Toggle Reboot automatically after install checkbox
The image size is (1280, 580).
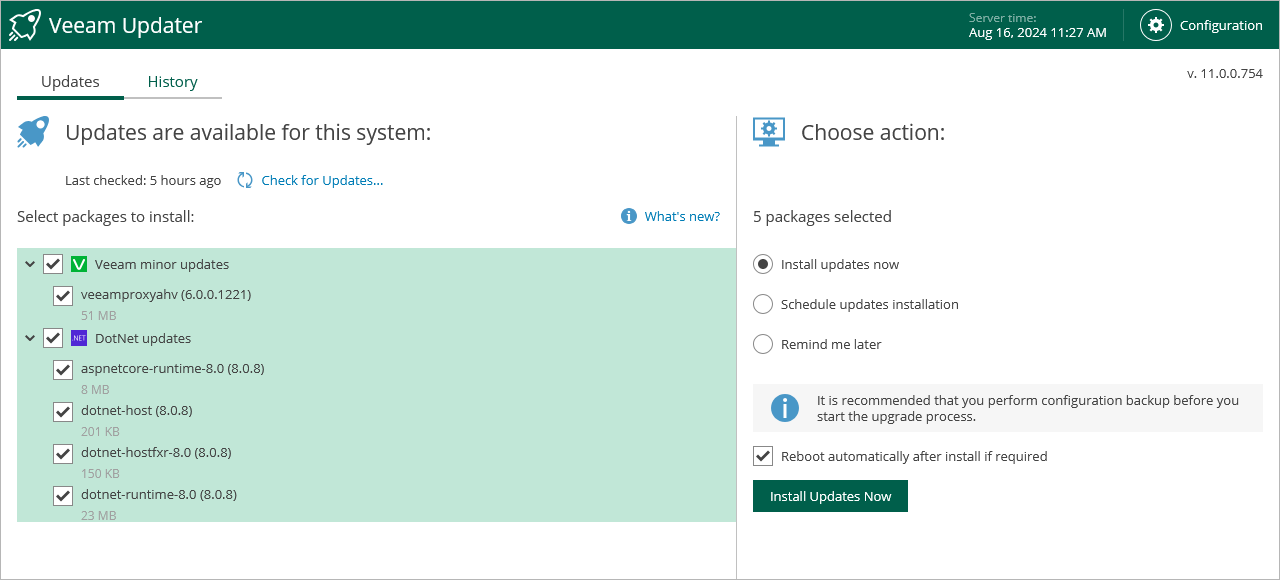(x=763, y=456)
